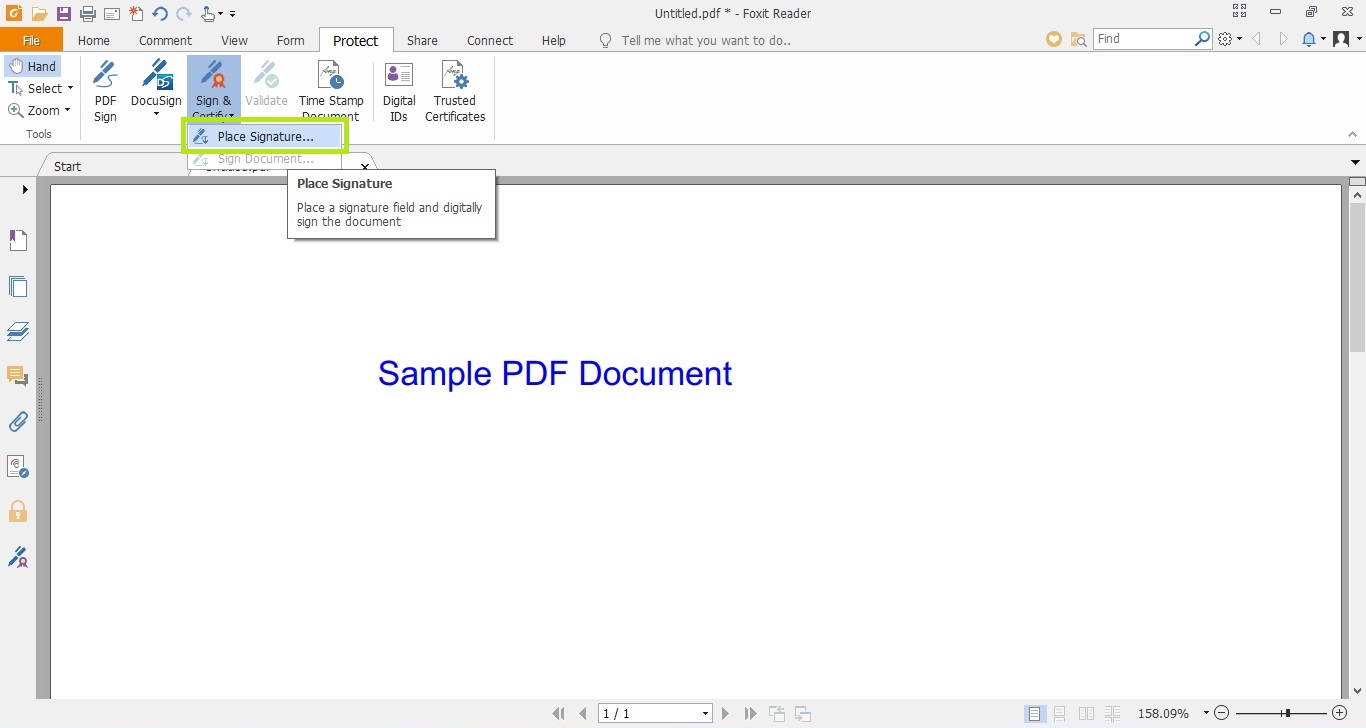Open Trusted Certificates
Viewport: 1366px width, 728px height.
coord(454,90)
